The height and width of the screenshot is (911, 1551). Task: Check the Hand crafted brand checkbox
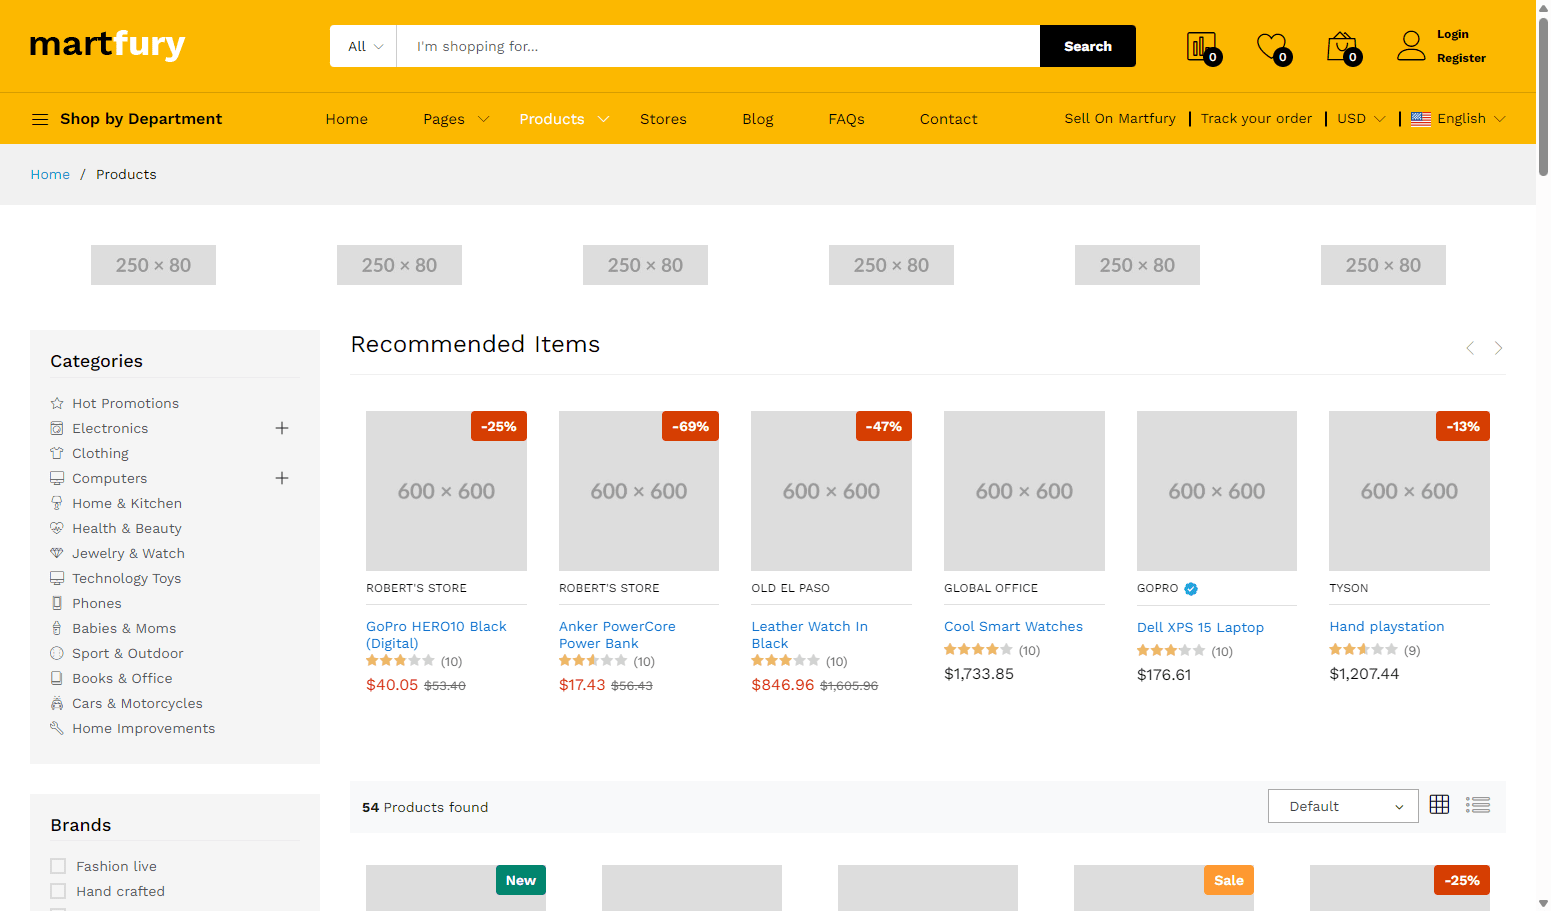[58, 891]
